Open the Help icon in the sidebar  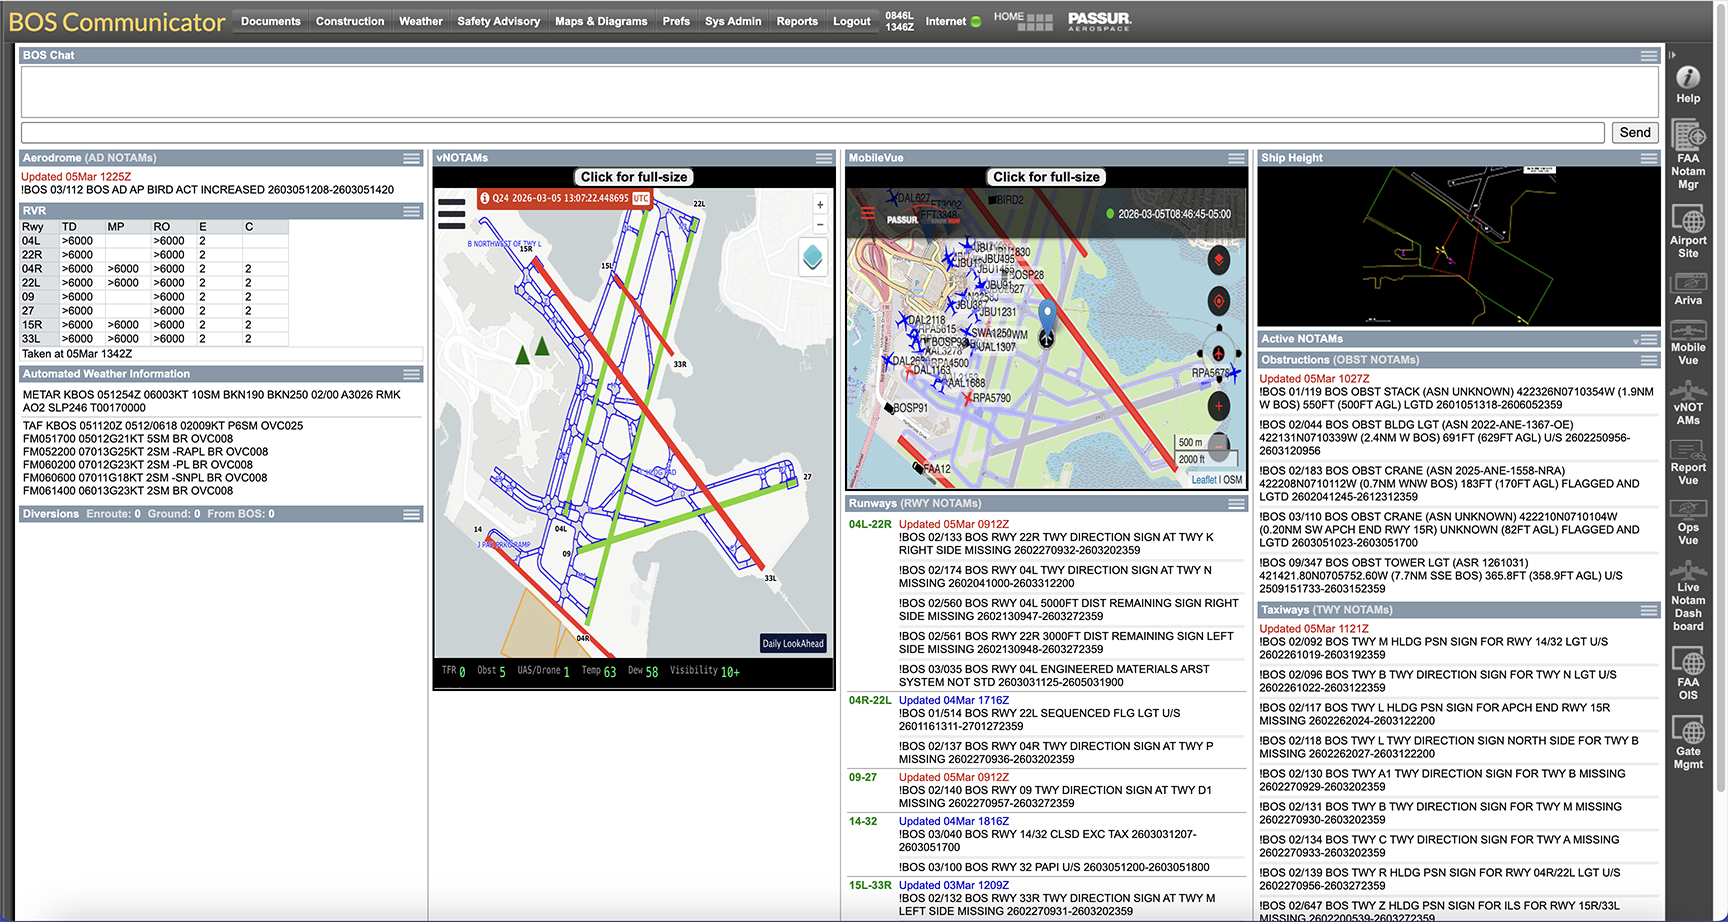(1688, 84)
